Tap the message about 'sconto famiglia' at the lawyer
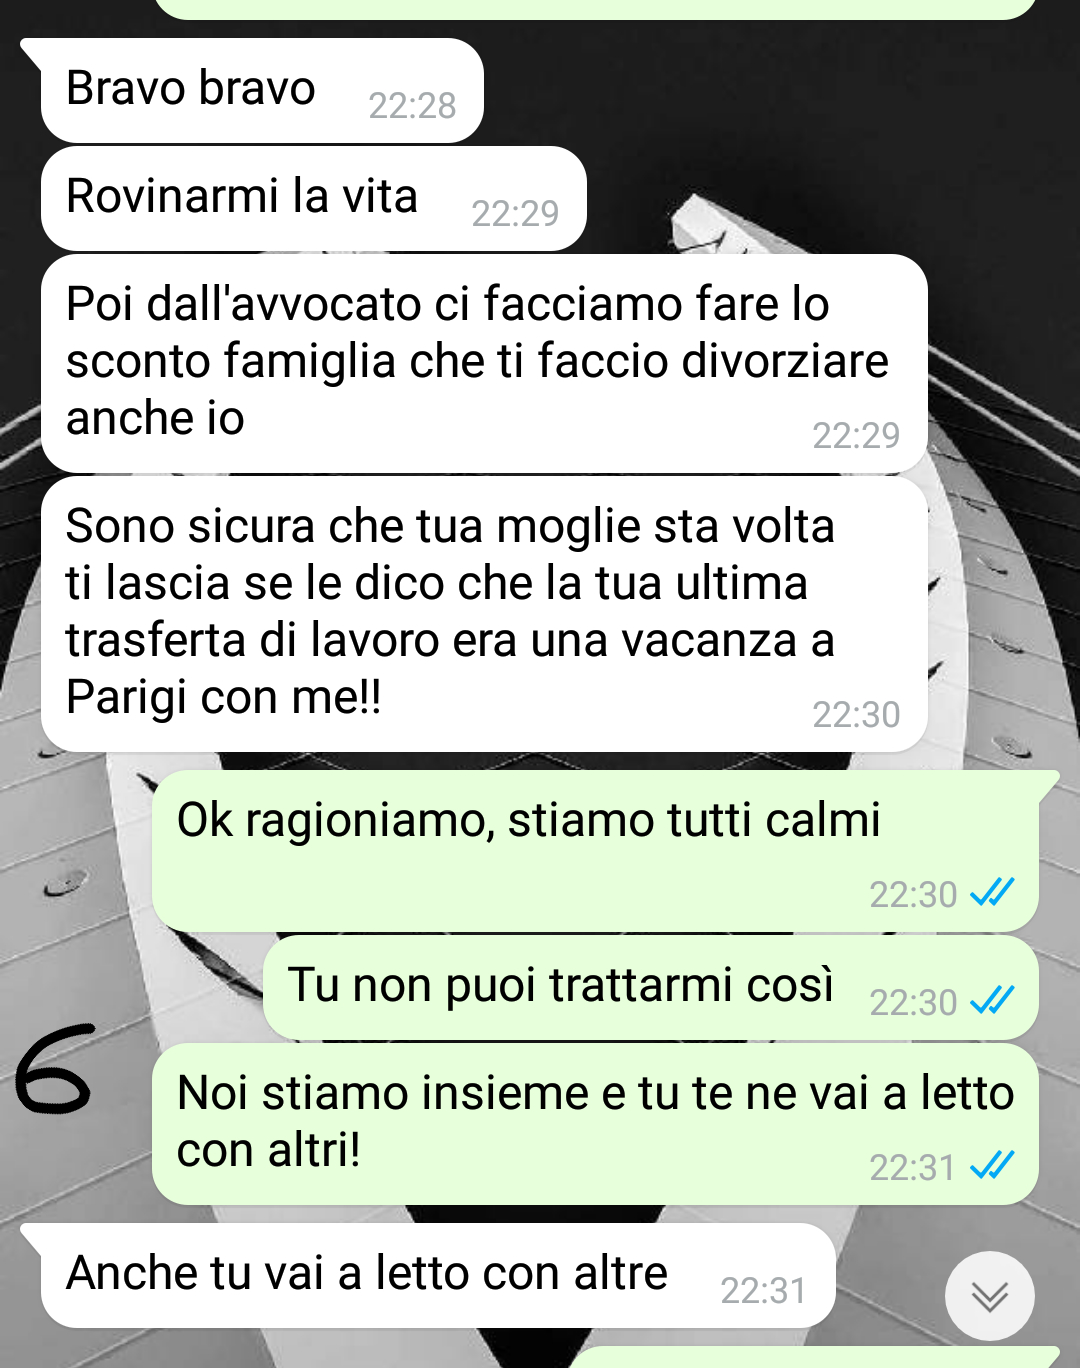This screenshot has height=1368, width=1080. tap(484, 363)
